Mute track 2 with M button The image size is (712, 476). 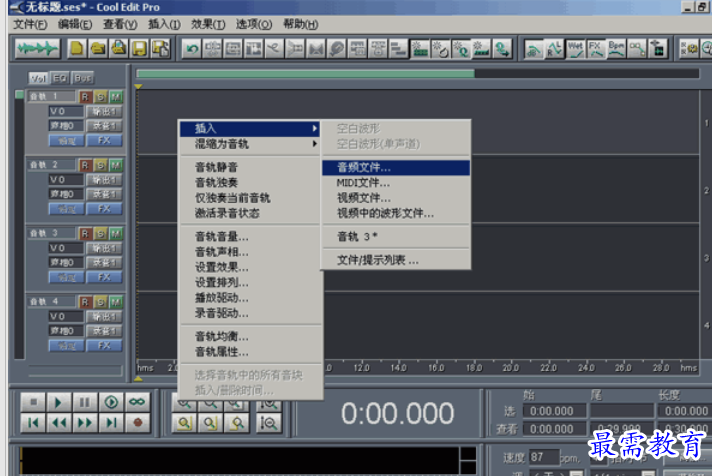(116, 165)
